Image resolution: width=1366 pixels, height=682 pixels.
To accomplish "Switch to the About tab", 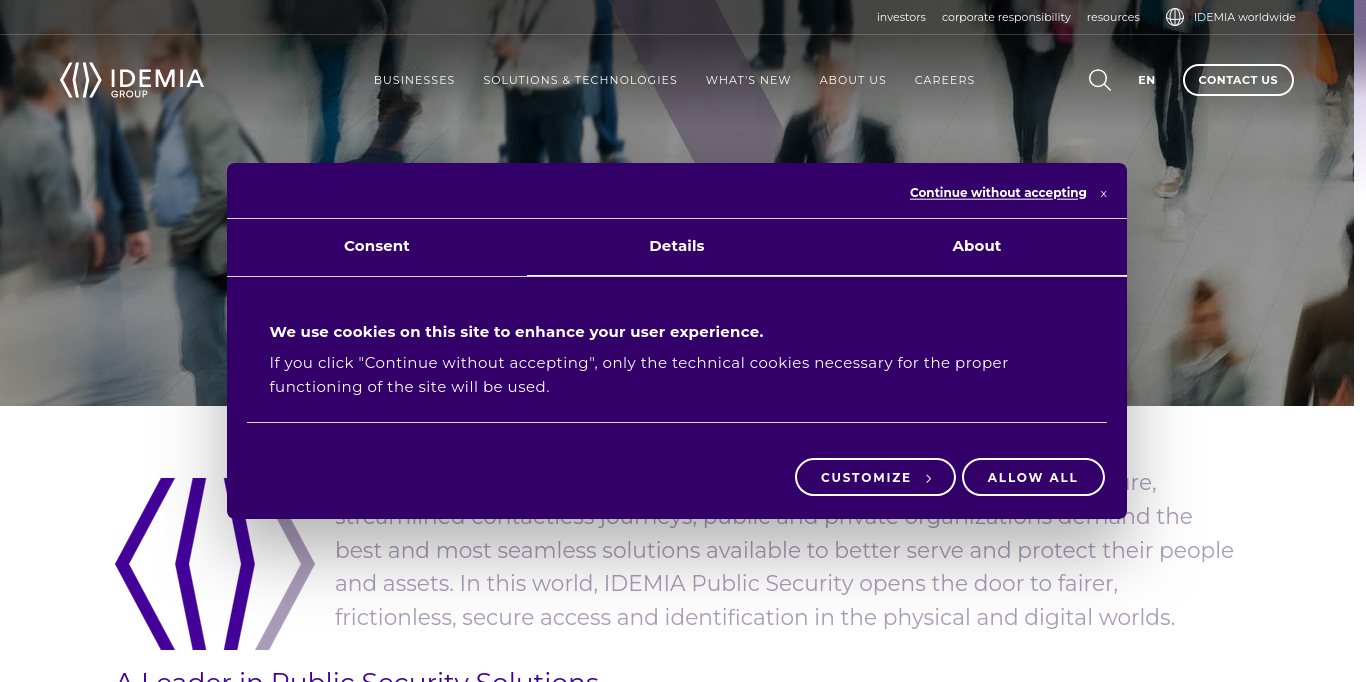I will click(x=977, y=246).
